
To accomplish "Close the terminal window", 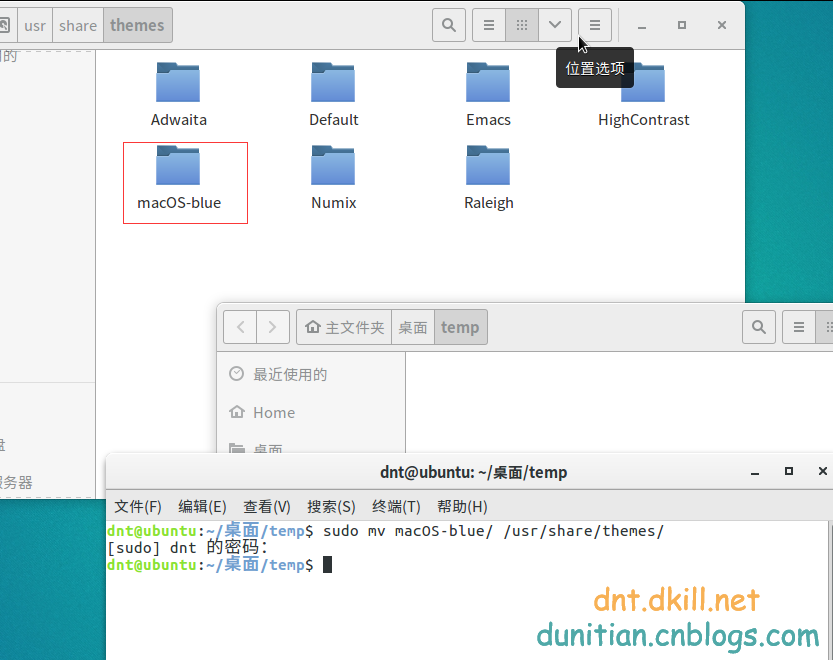I will [x=822, y=471].
